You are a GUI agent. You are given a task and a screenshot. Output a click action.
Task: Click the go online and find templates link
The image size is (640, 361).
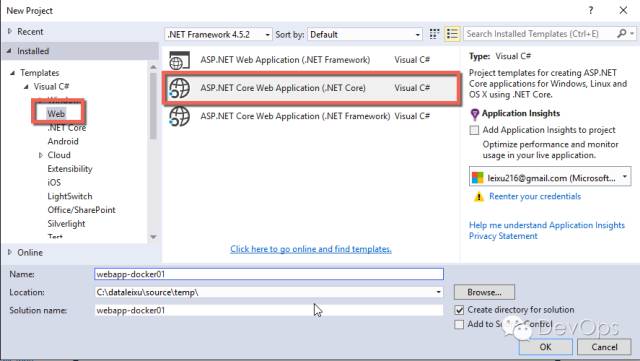pyautogui.click(x=311, y=249)
